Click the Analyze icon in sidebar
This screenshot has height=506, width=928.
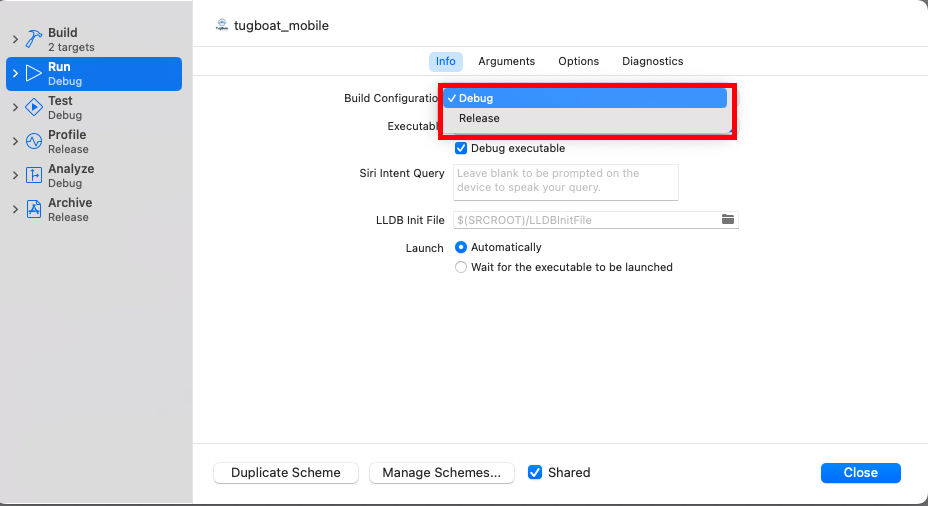(34, 175)
